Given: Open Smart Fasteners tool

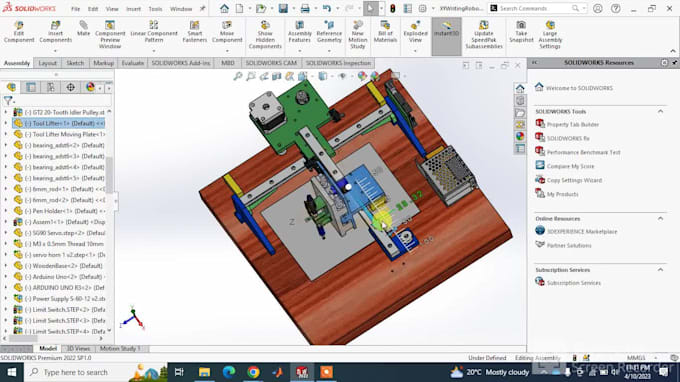Looking at the screenshot, I should point(195,32).
